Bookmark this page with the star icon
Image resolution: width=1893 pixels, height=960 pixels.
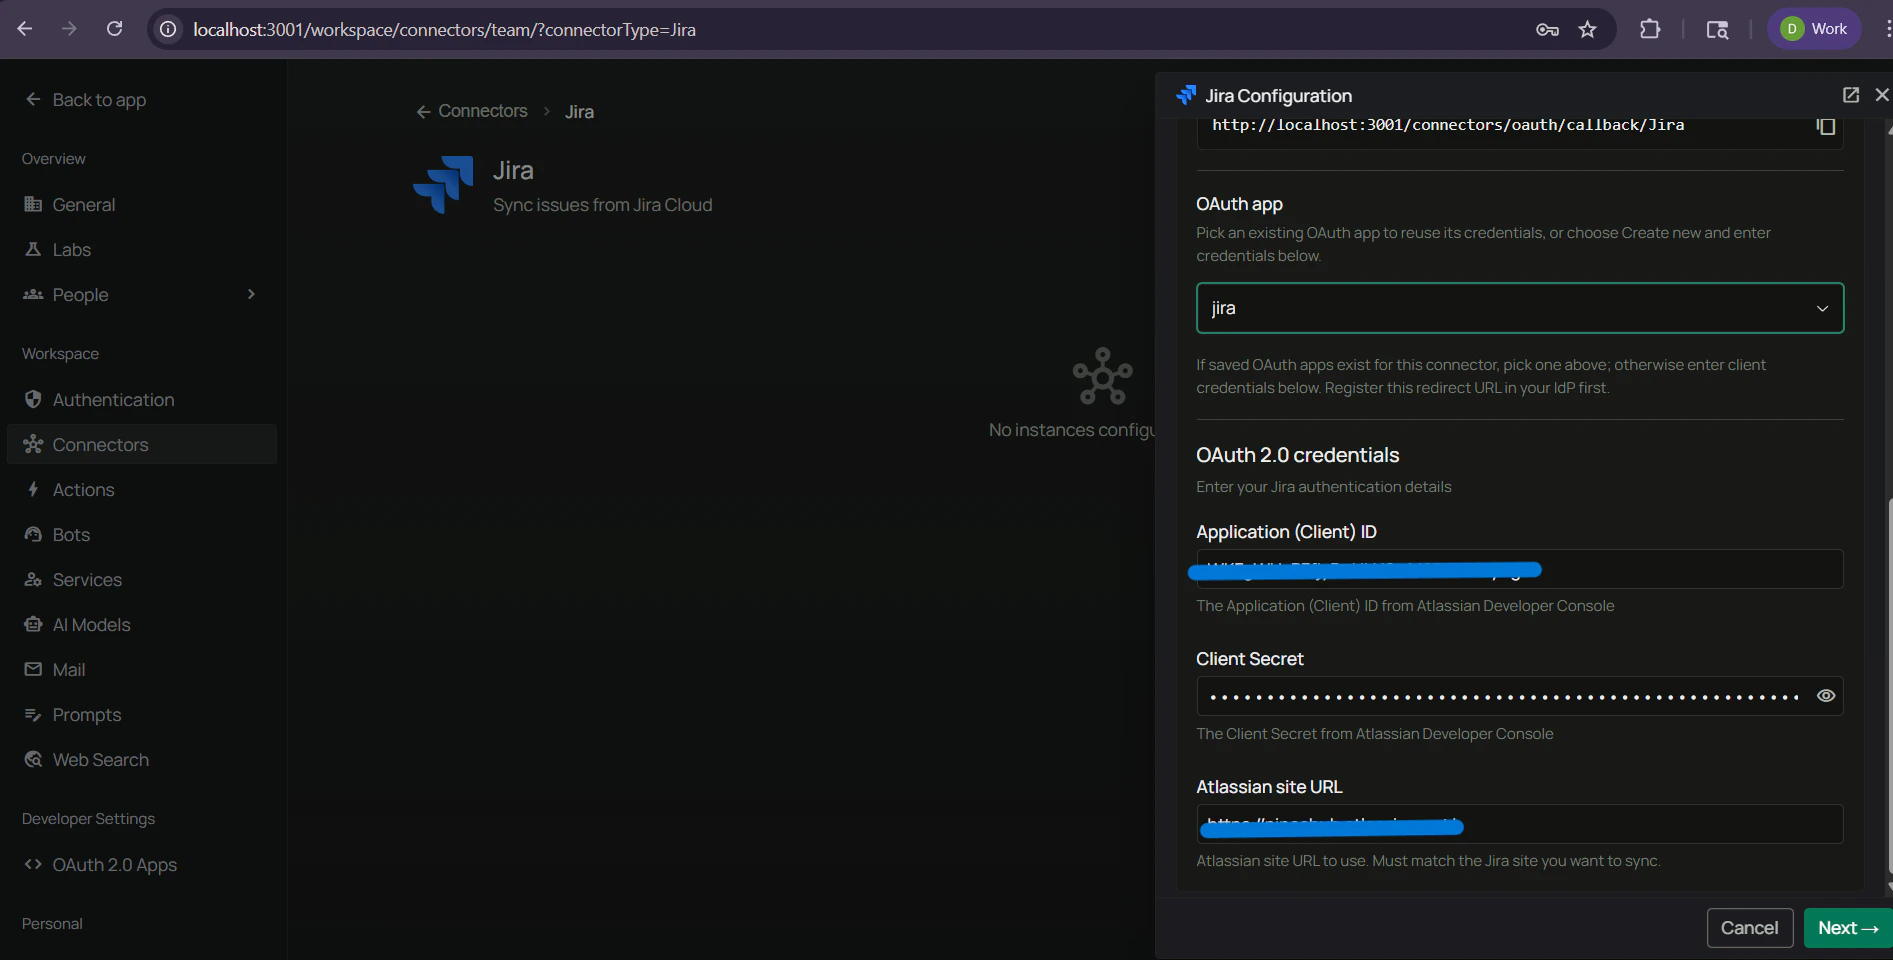tap(1588, 29)
